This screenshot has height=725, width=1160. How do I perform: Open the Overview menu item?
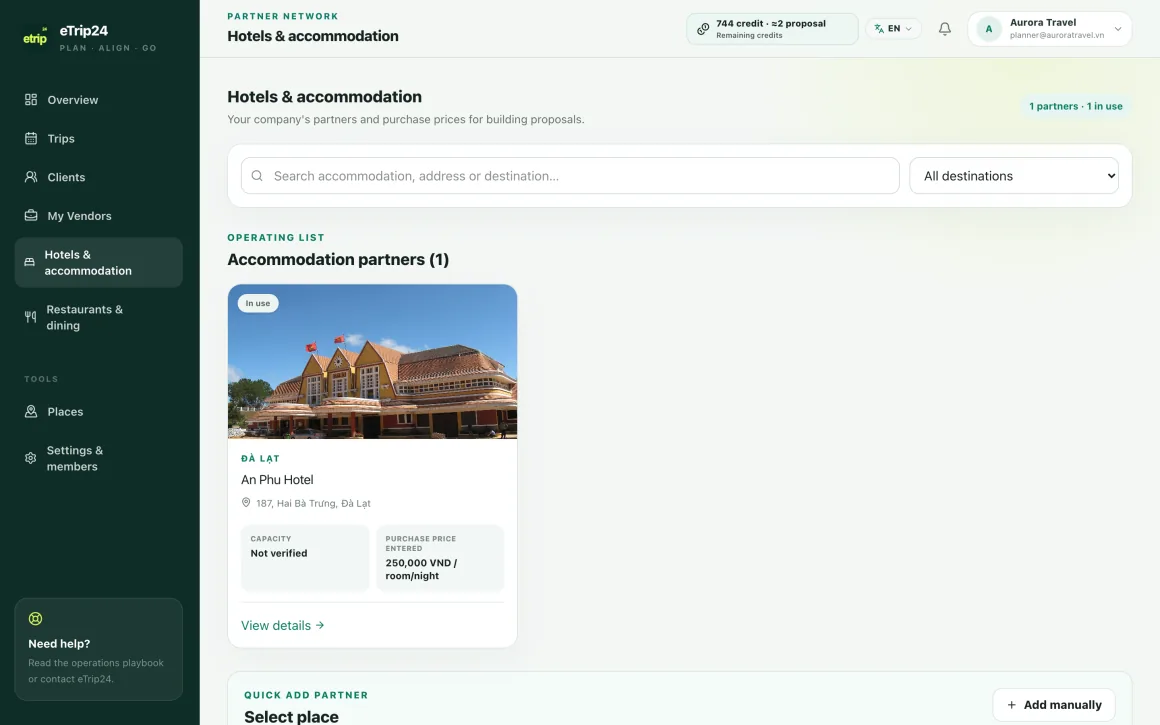coord(98,100)
